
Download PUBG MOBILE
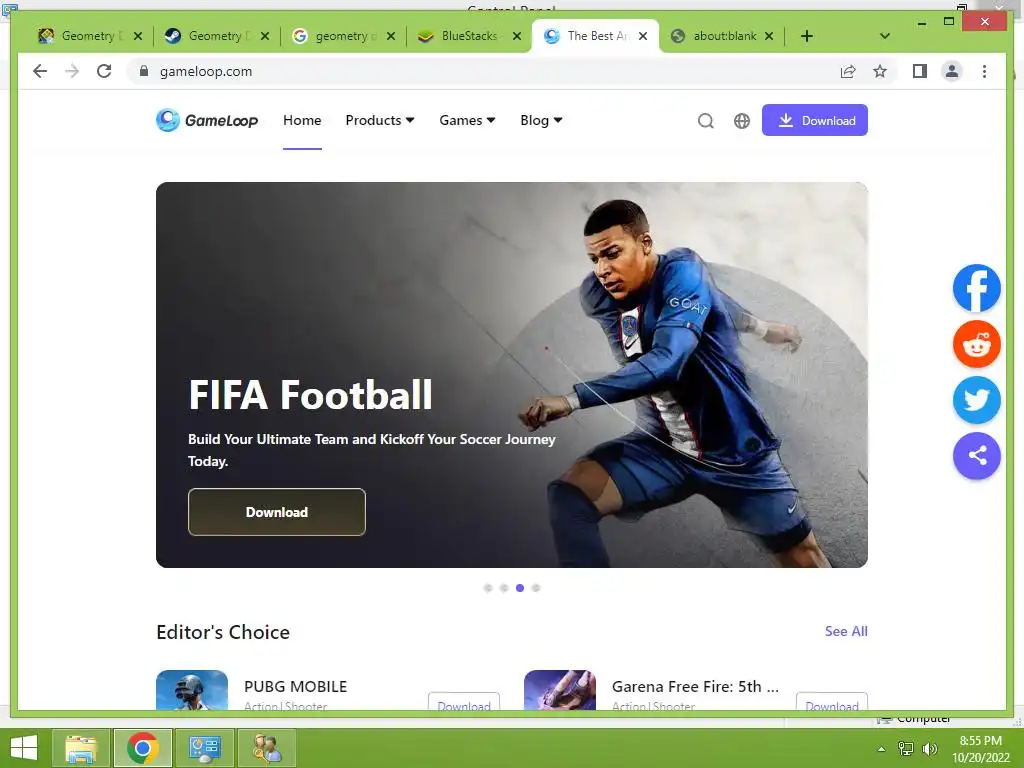click(x=464, y=703)
